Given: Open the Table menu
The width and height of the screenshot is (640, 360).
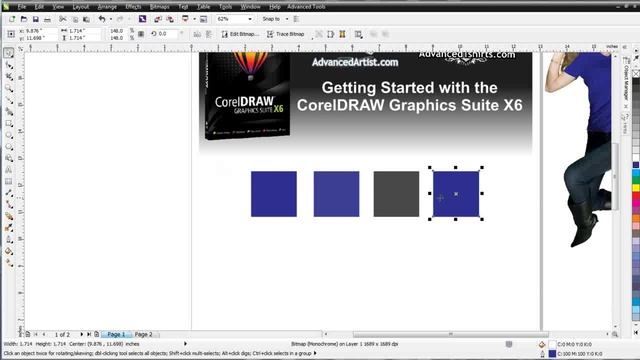Looking at the screenshot, I should click(x=203, y=7).
